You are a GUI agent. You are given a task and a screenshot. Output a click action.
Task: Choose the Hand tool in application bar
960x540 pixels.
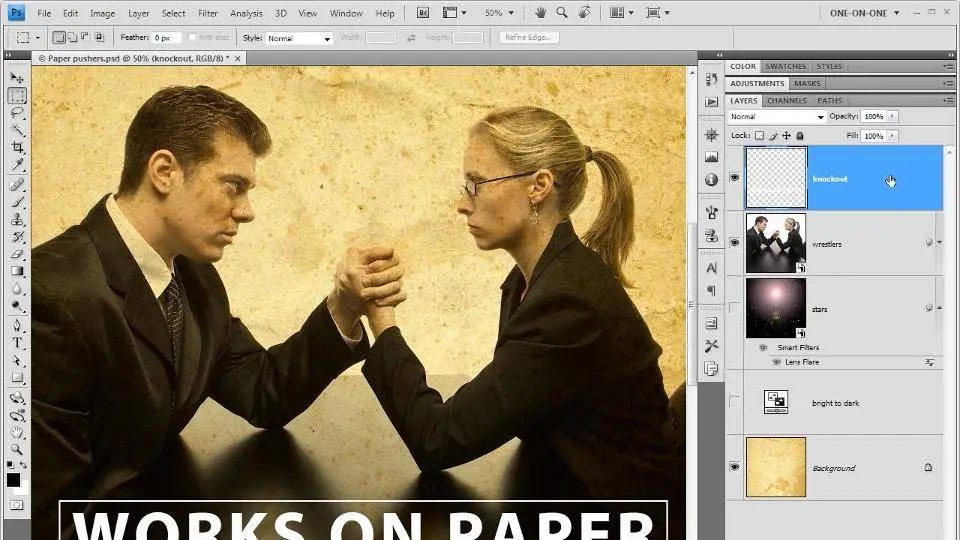(x=541, y=13)
